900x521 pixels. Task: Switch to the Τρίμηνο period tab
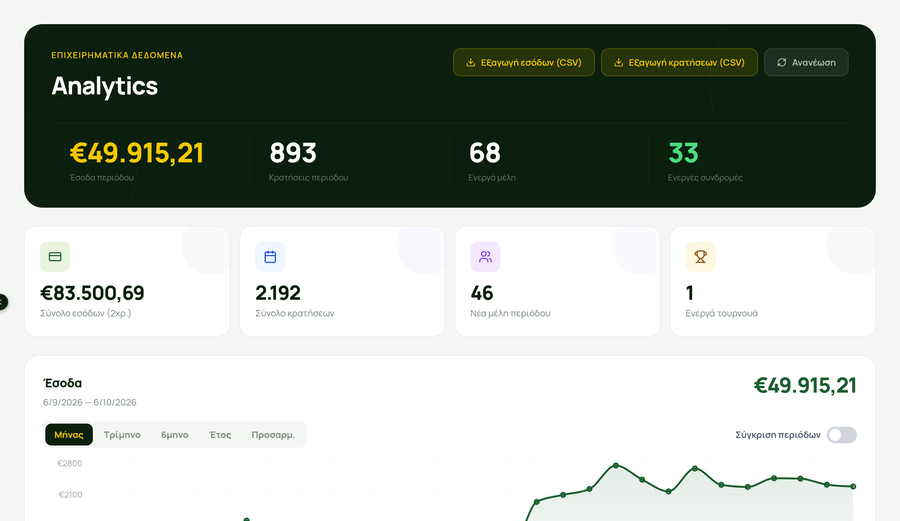[122, 435]
